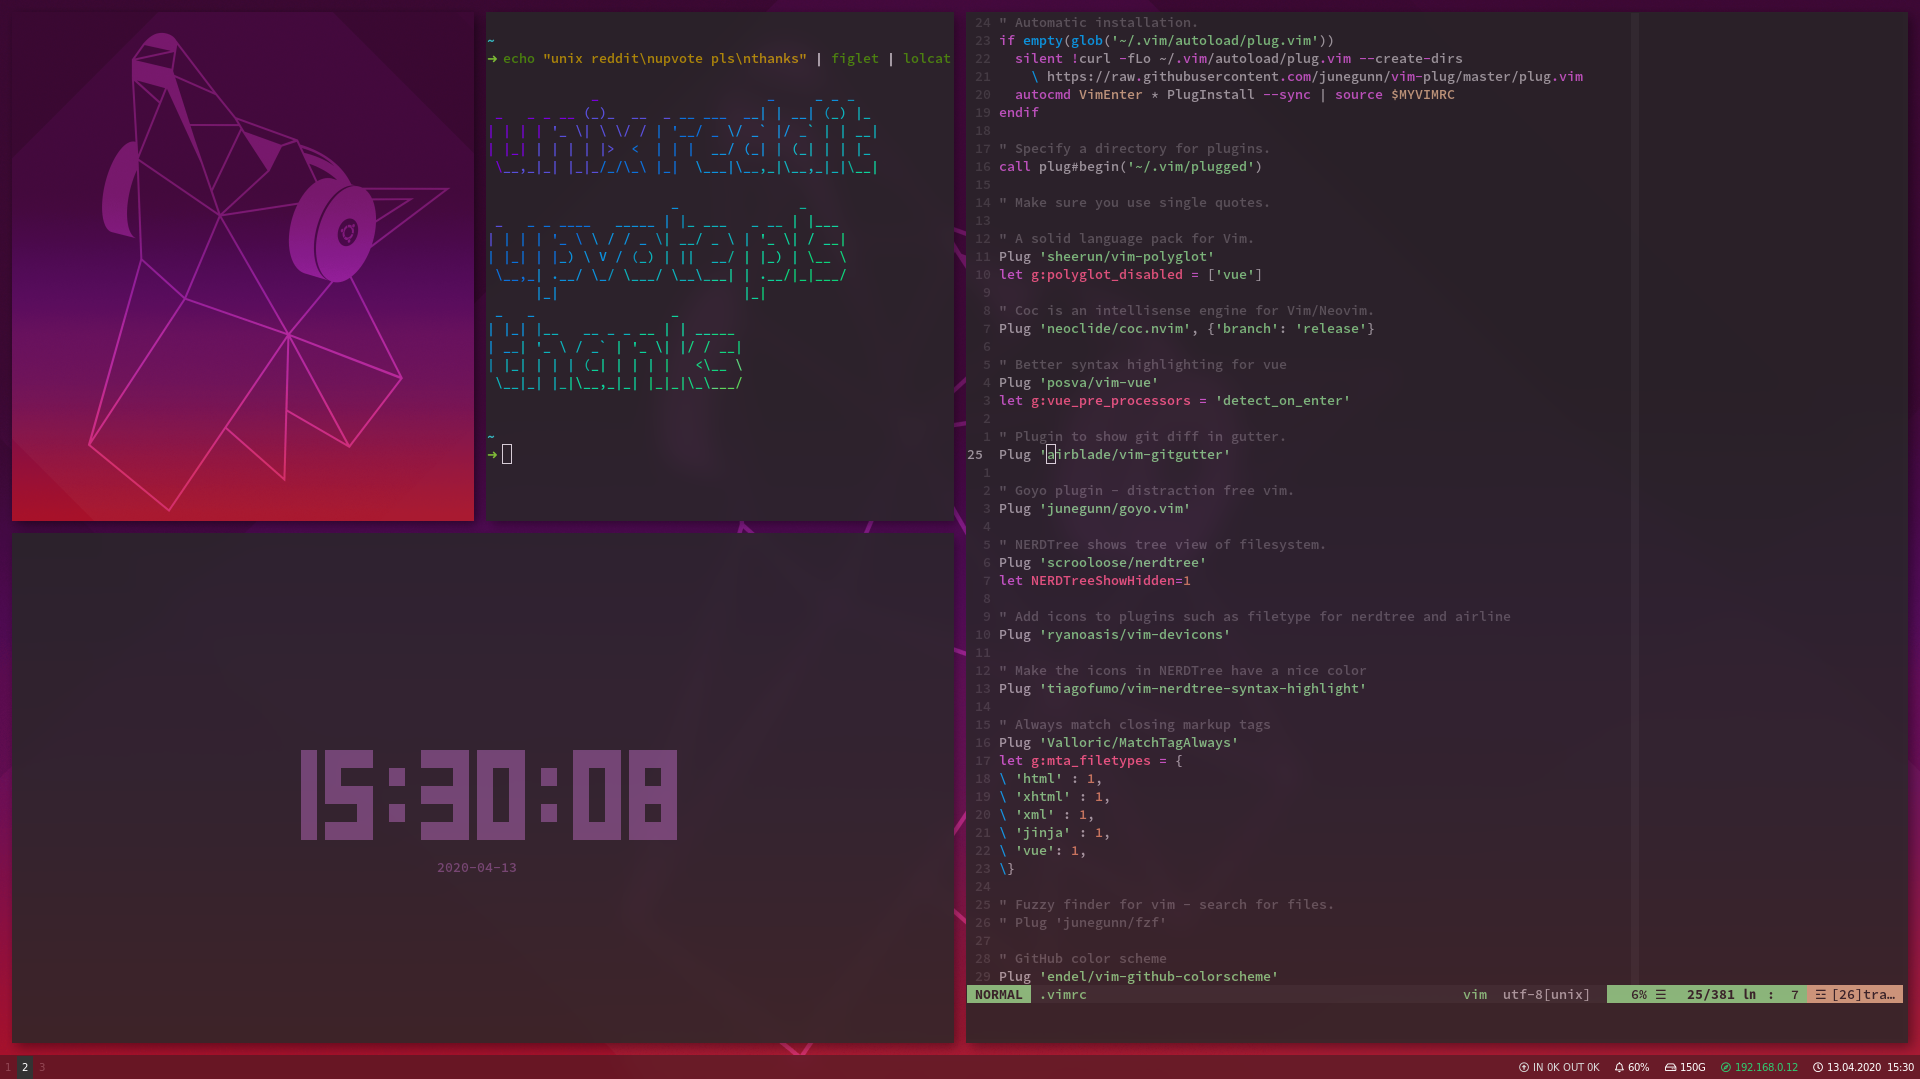Click the 2020-04-13 date under clock
Viewport: 1920px width, 1079px height.
(x=477, y=867)
